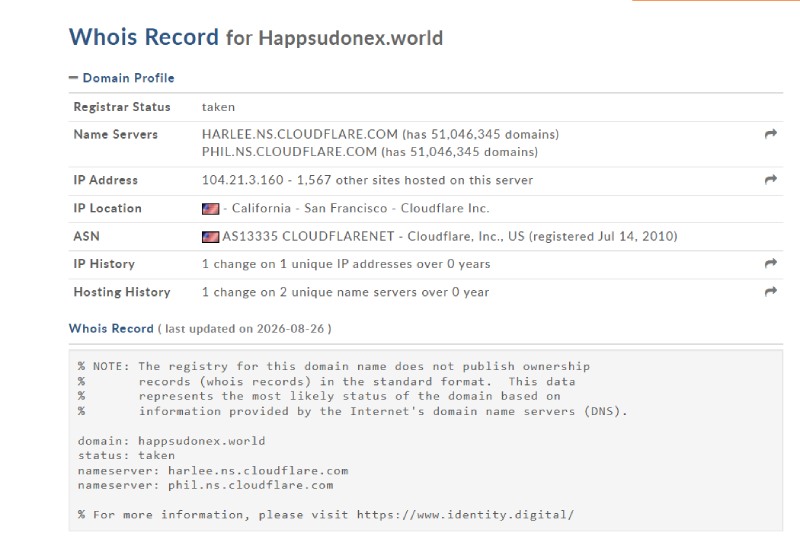
Task: Click 'domain: happsudonex.world' line in record
Action: click(171, 441)
